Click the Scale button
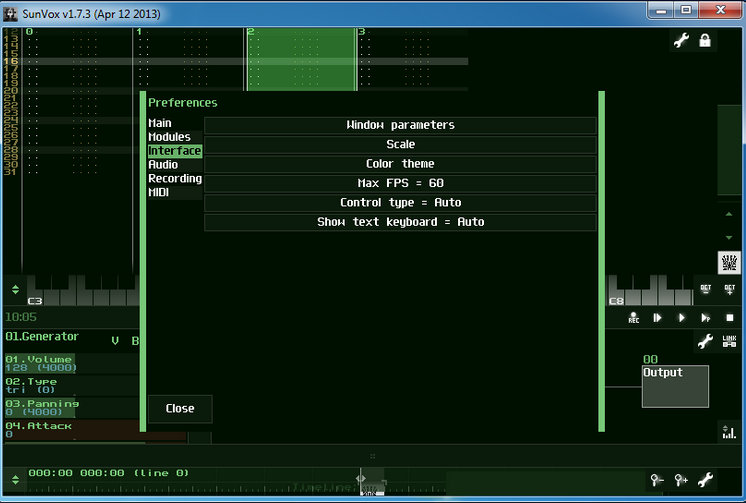The height and width of the screenshot is (503, 746). (x=400, y=145)
